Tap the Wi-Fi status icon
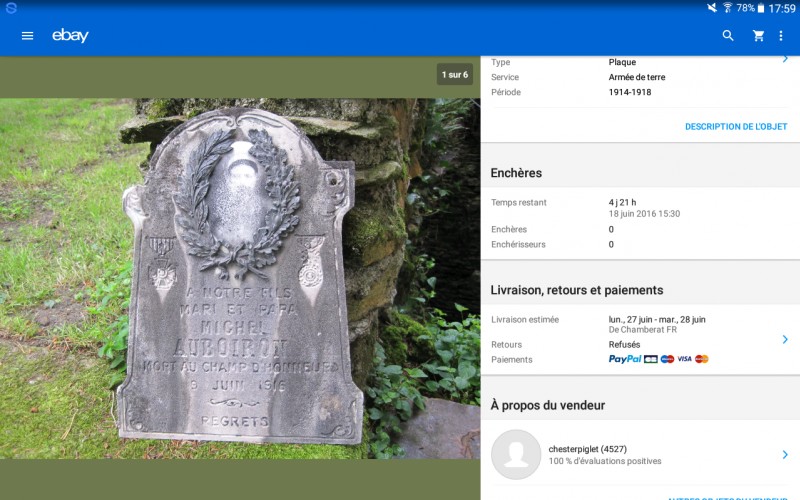800x500 pixels. (728, 8)
